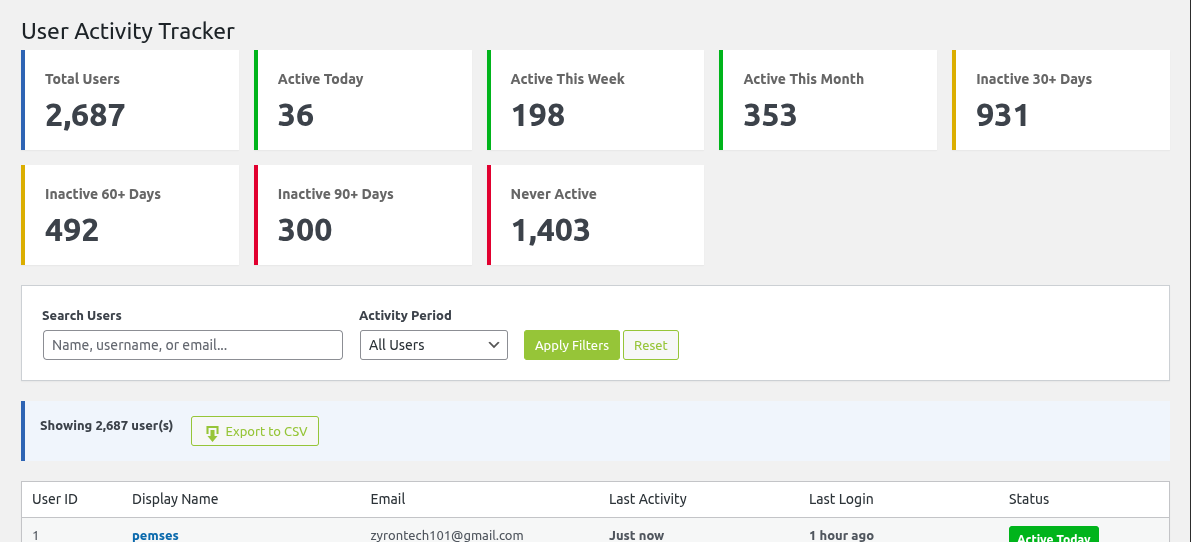Viewport: 1191px width, 542px height.
Task: Click the Just now last activity cell
Action: click(x=637, y=535)
